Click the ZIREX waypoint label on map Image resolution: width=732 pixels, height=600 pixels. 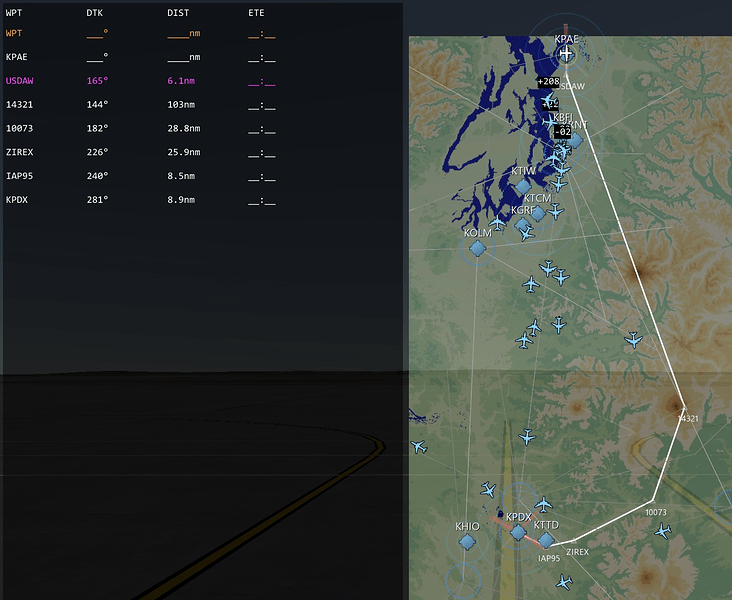click(577, 552)
